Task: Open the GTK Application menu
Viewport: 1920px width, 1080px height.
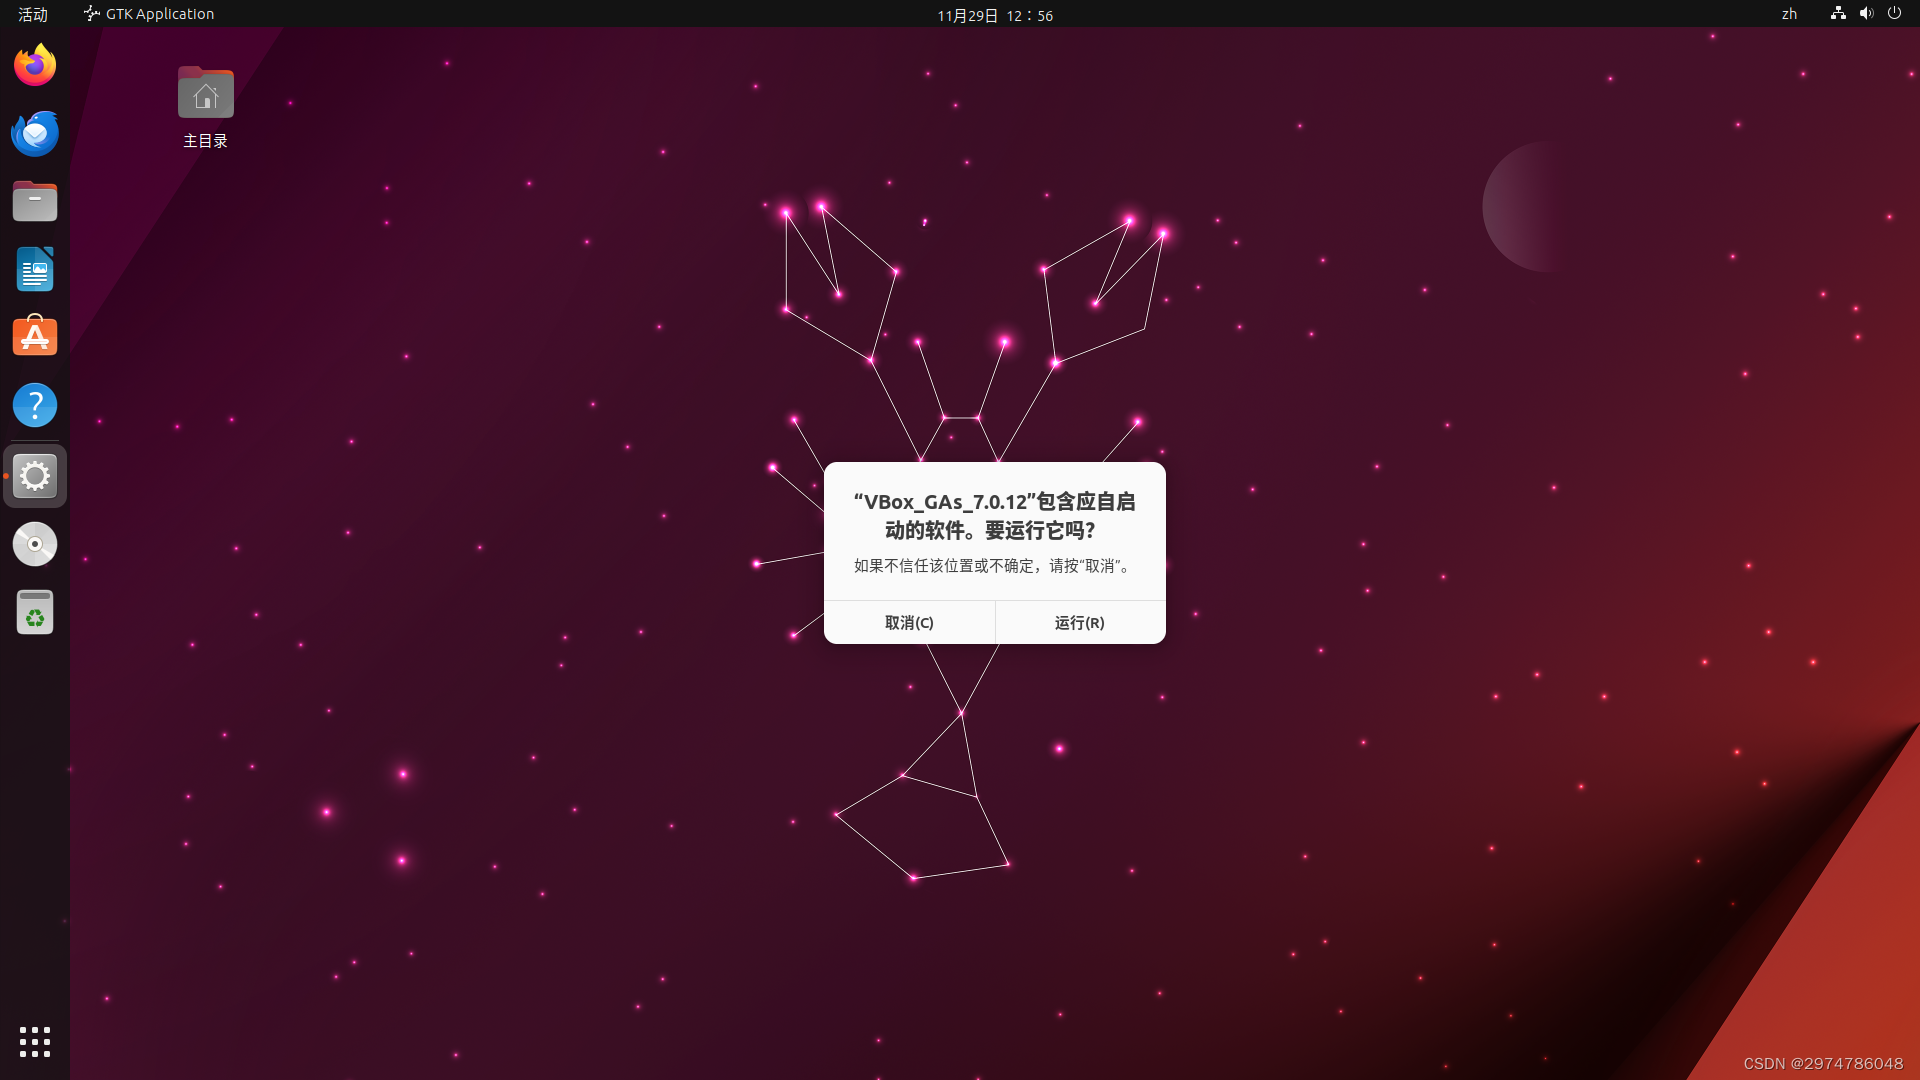Action: coord(149,14)
